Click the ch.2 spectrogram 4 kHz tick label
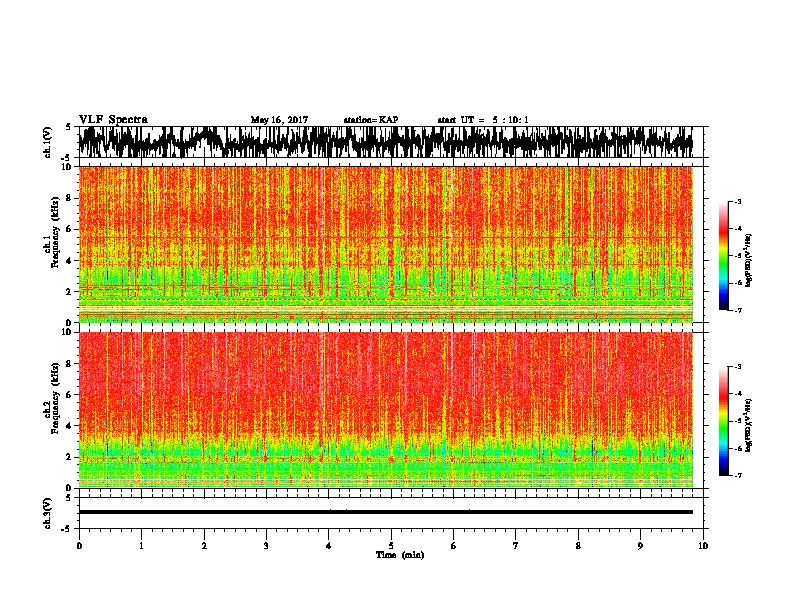The height and width of the screenshot is (612, 792). (x=70, y=426)
